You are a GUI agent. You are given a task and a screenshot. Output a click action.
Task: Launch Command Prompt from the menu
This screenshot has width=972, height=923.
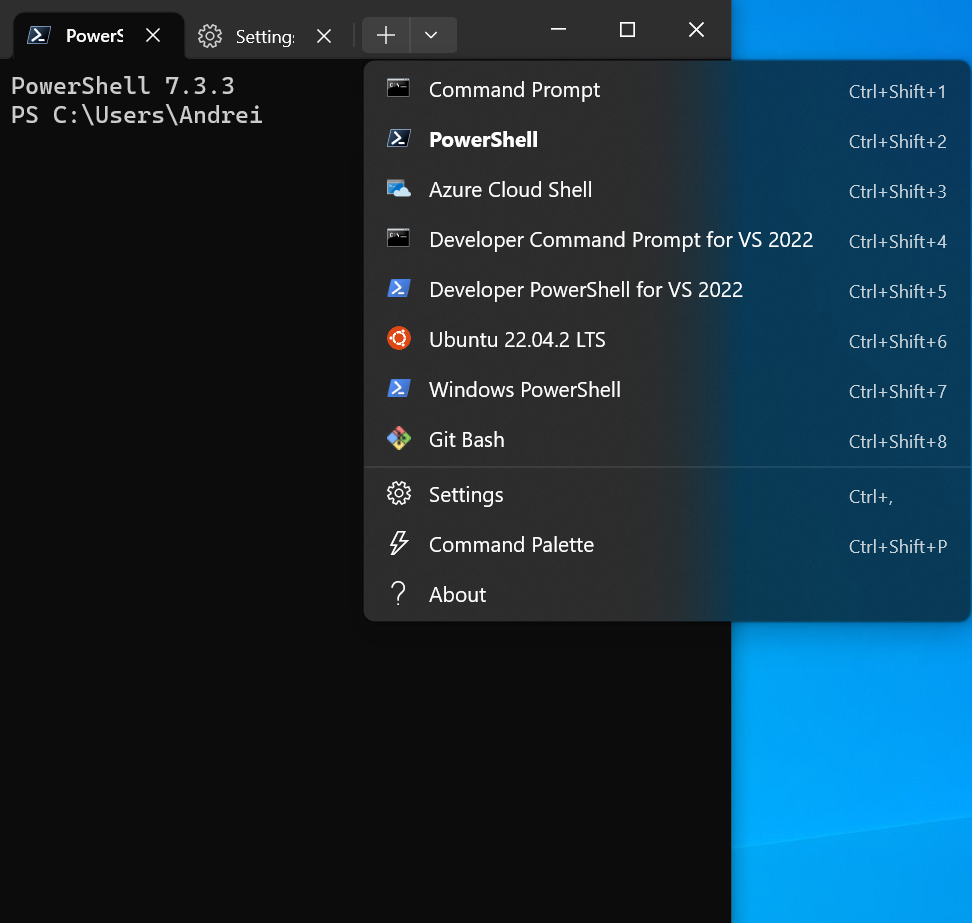click(x=666, y=90)
